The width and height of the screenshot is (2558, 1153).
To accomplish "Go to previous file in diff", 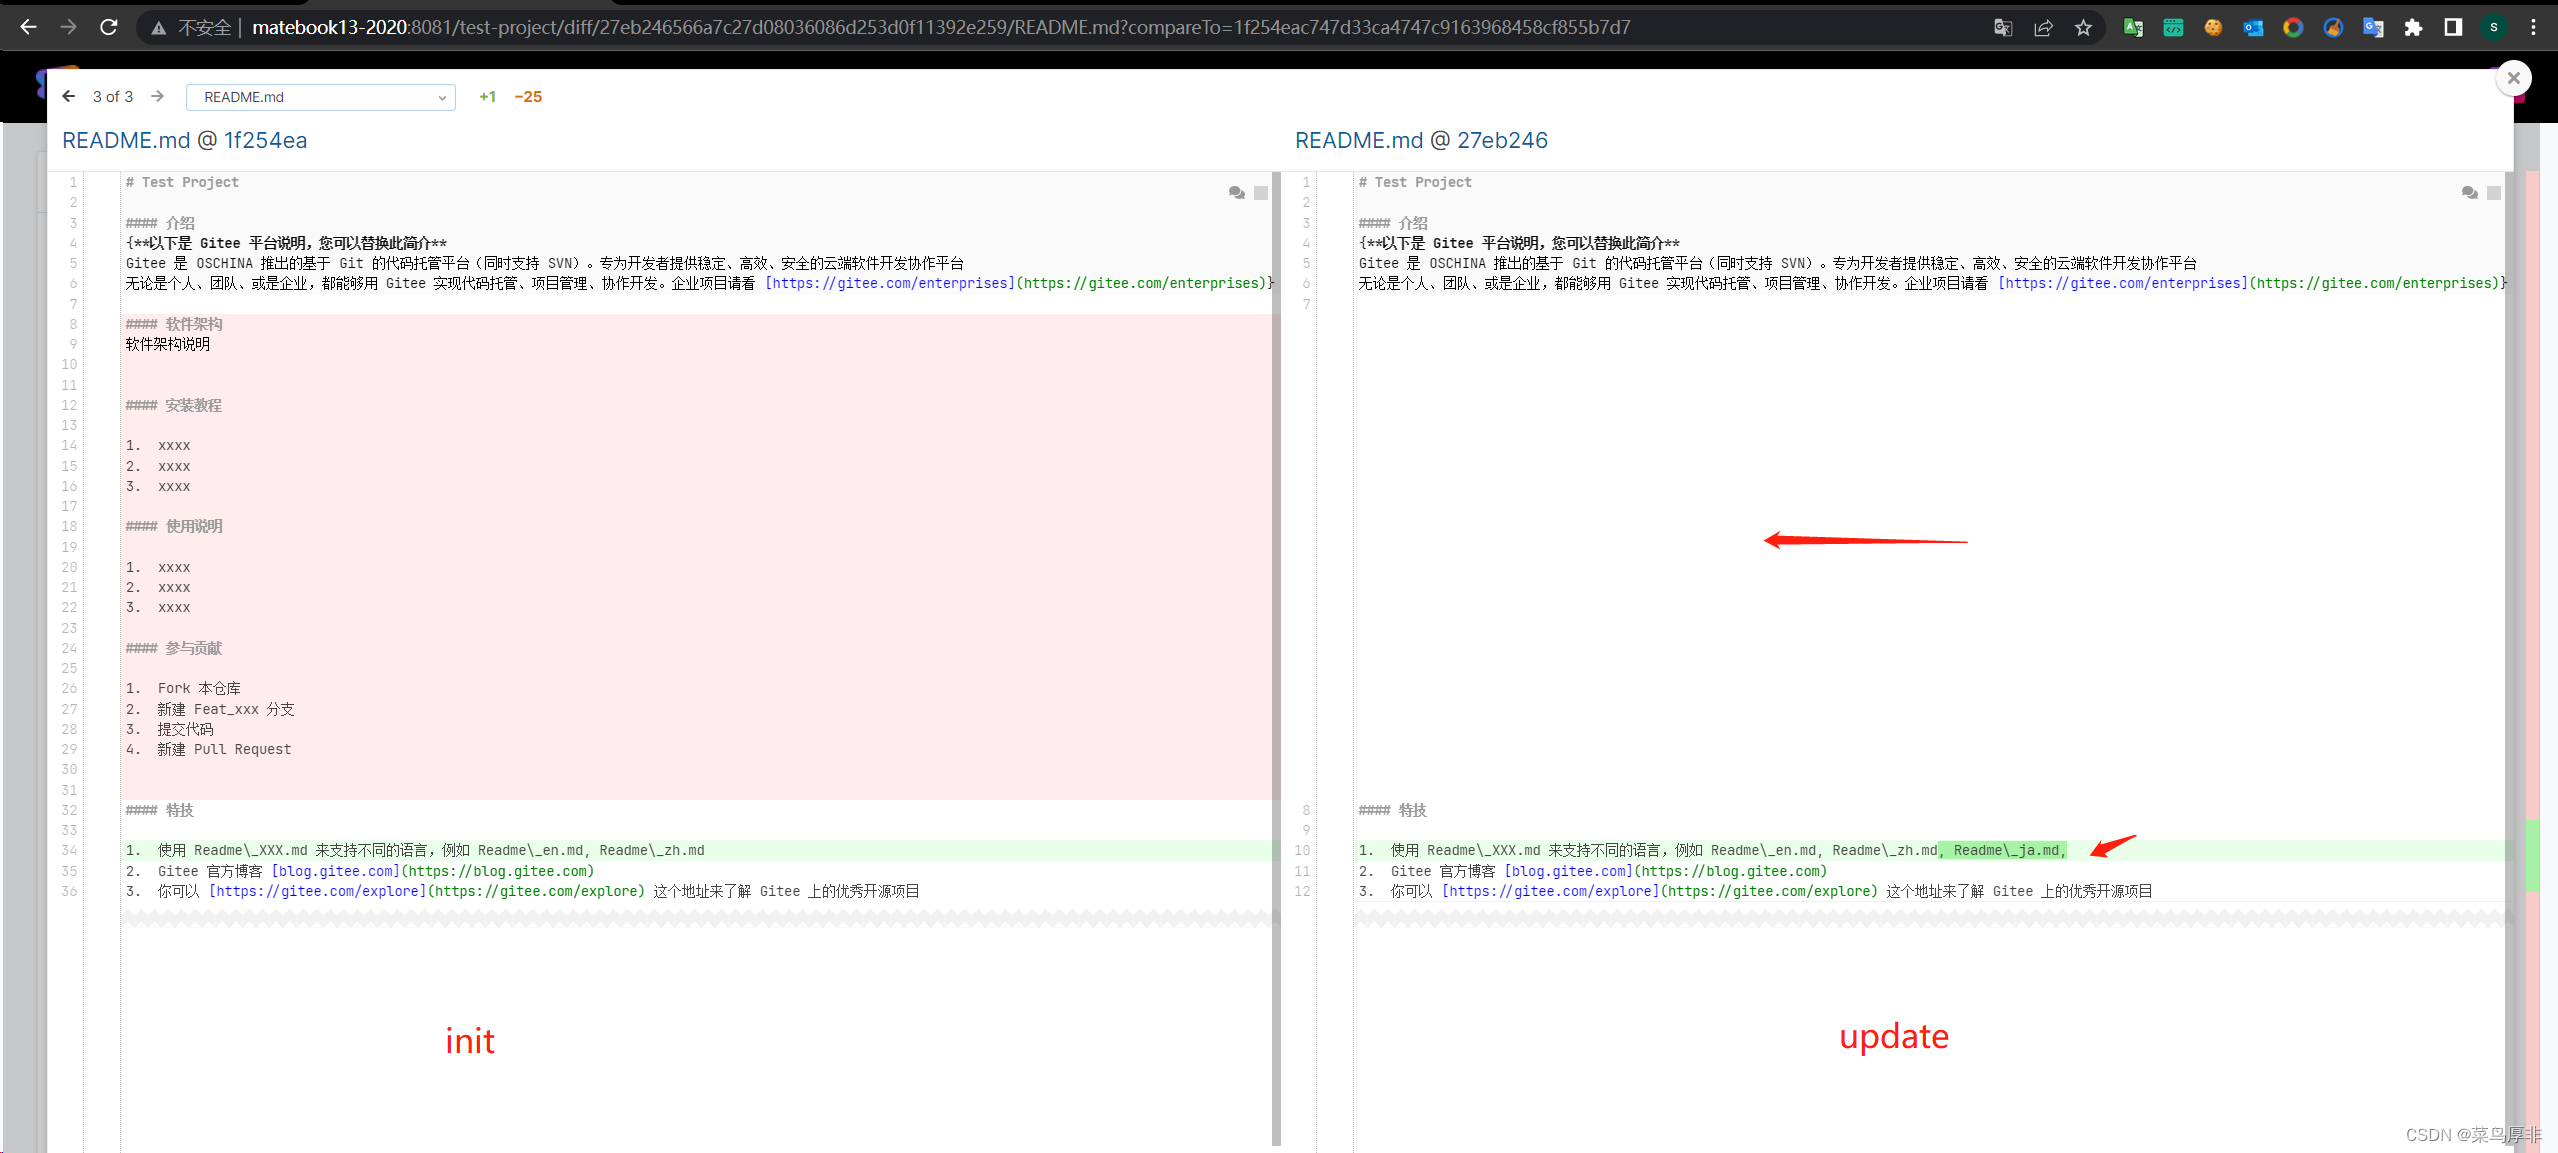I will 68,96.
